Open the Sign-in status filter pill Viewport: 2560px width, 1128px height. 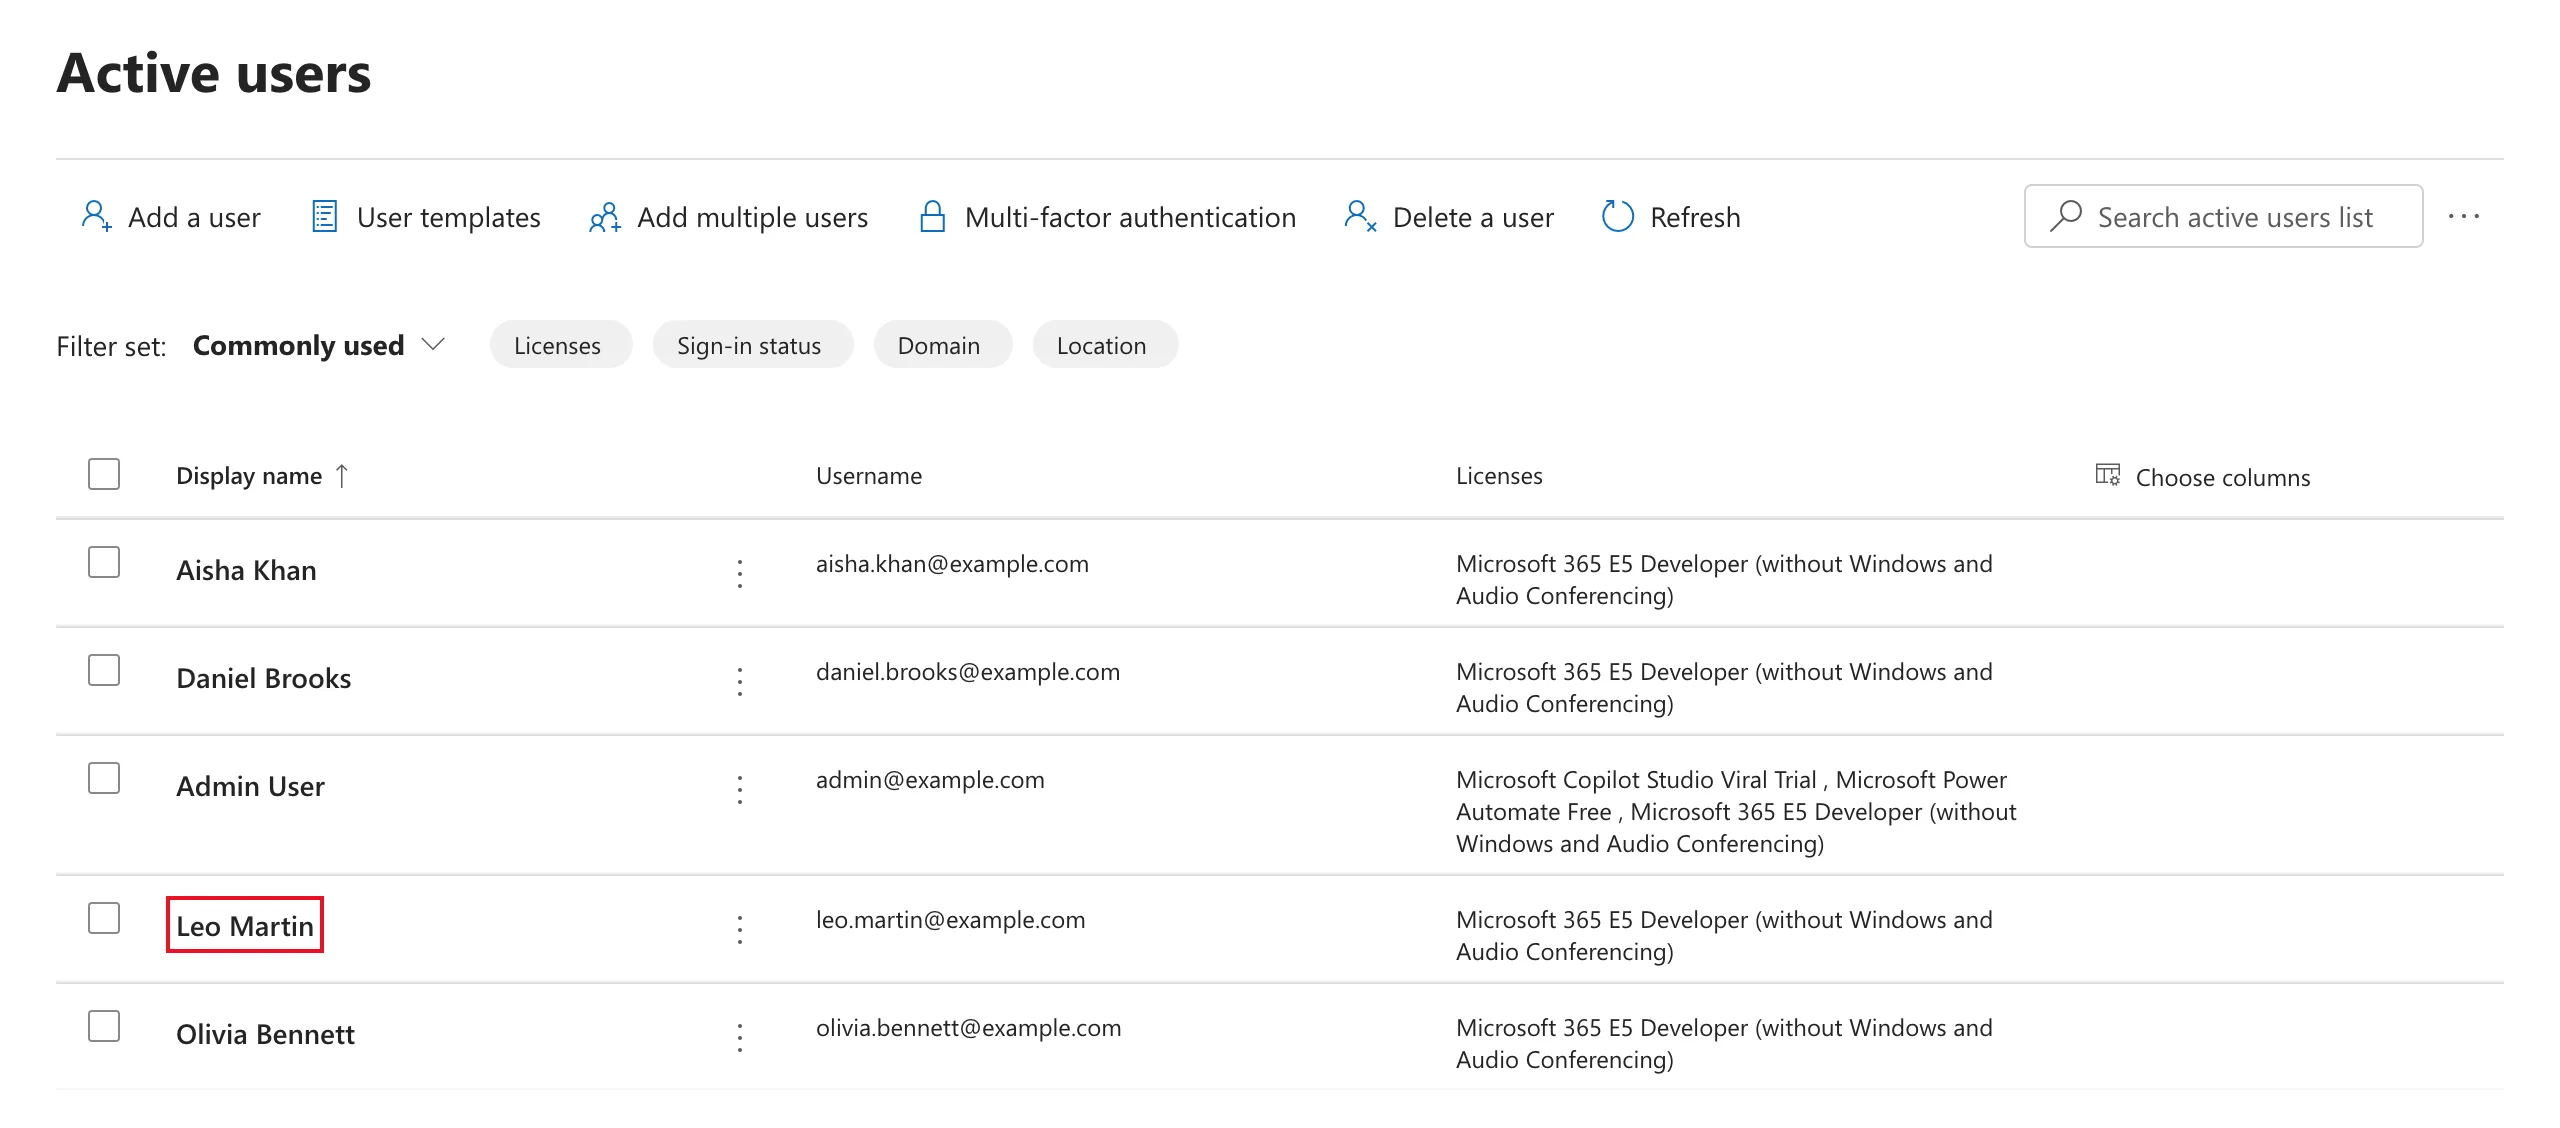pos(752,345)
